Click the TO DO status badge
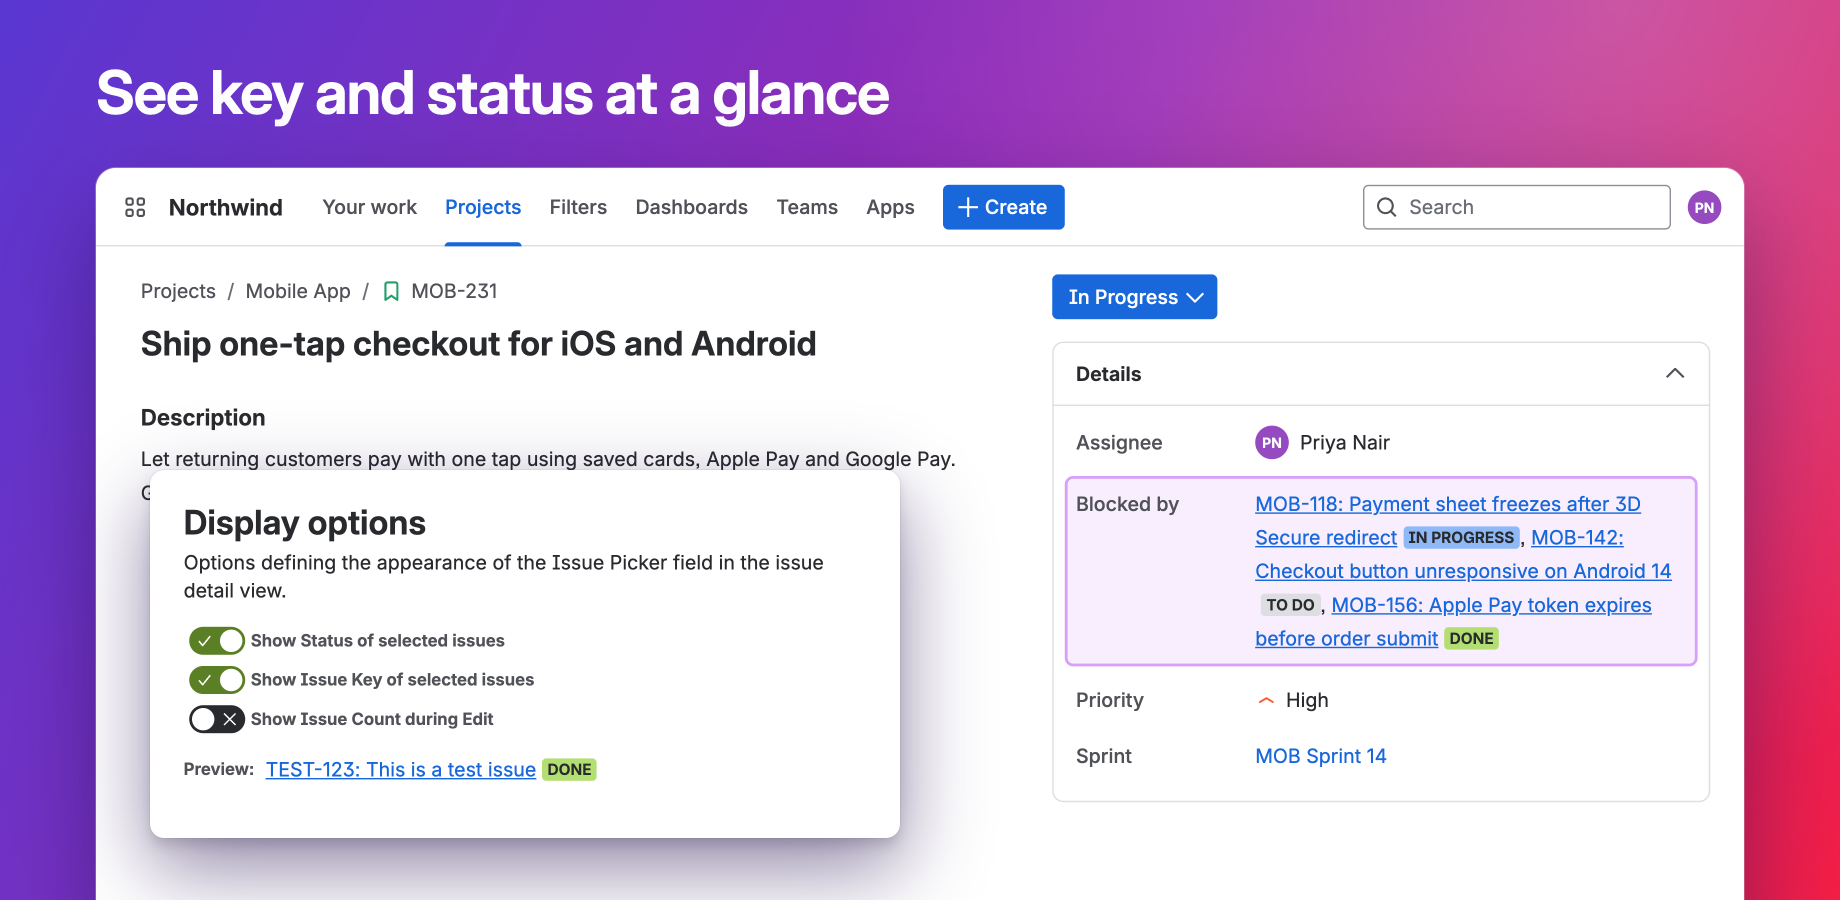Image resolution: width=1840 pixels, height=900 pixels. [1290, 605]
